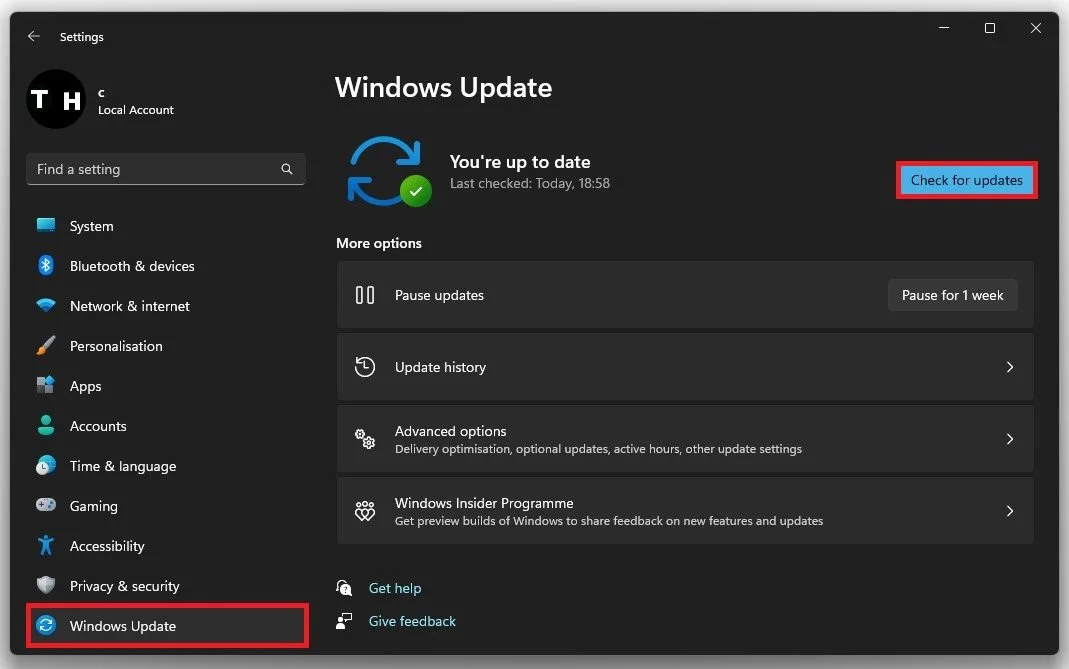Click 'You're up to date' status text
The image size is (1069, 669).
click(520, 162)
